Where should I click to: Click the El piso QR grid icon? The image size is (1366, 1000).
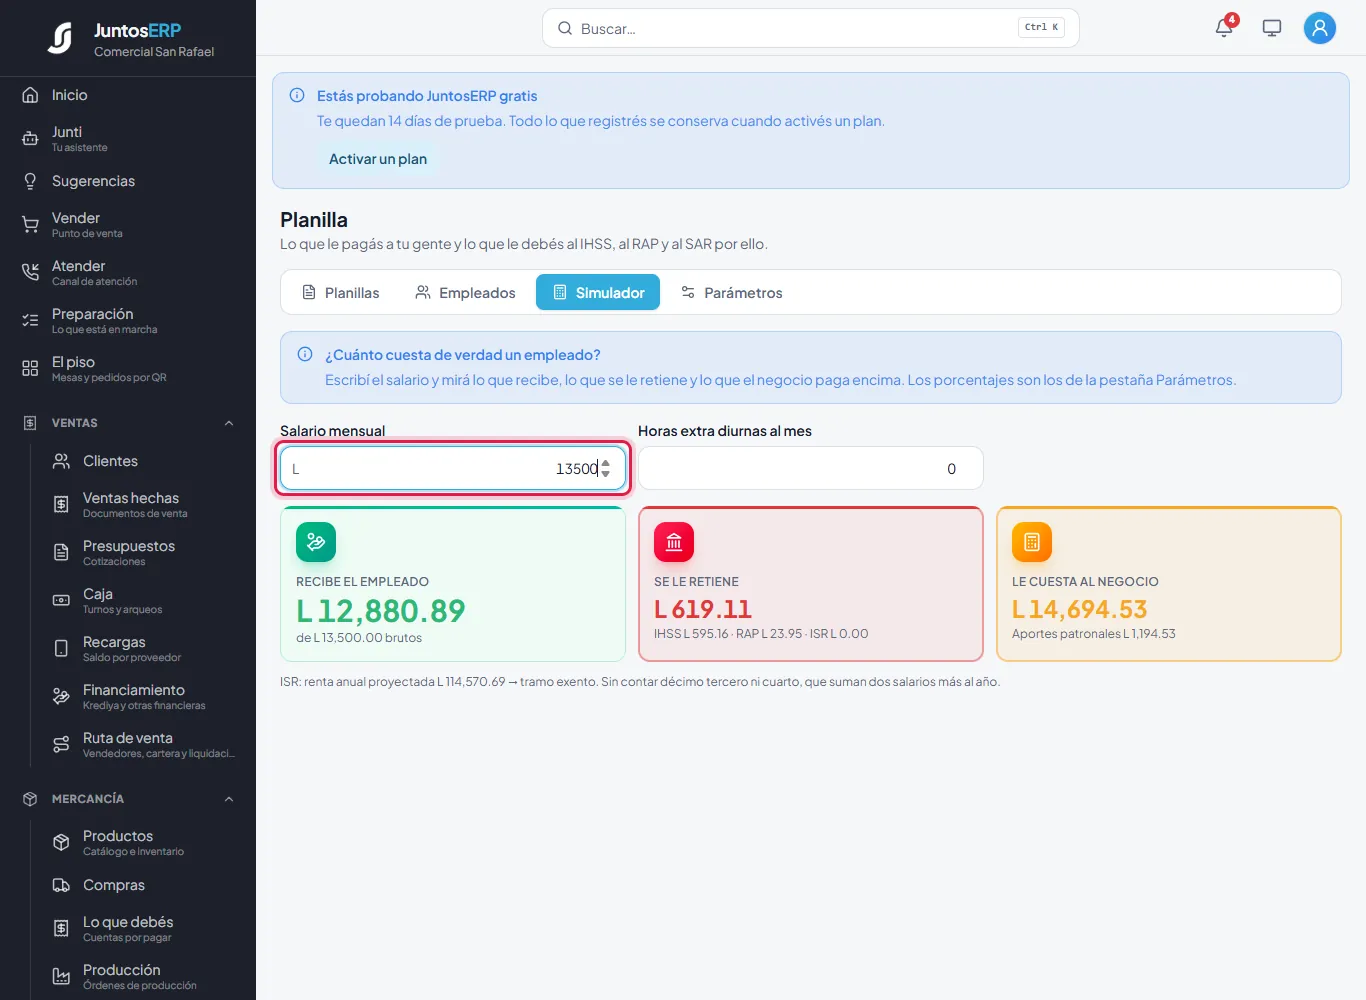[x=30, y=369]
